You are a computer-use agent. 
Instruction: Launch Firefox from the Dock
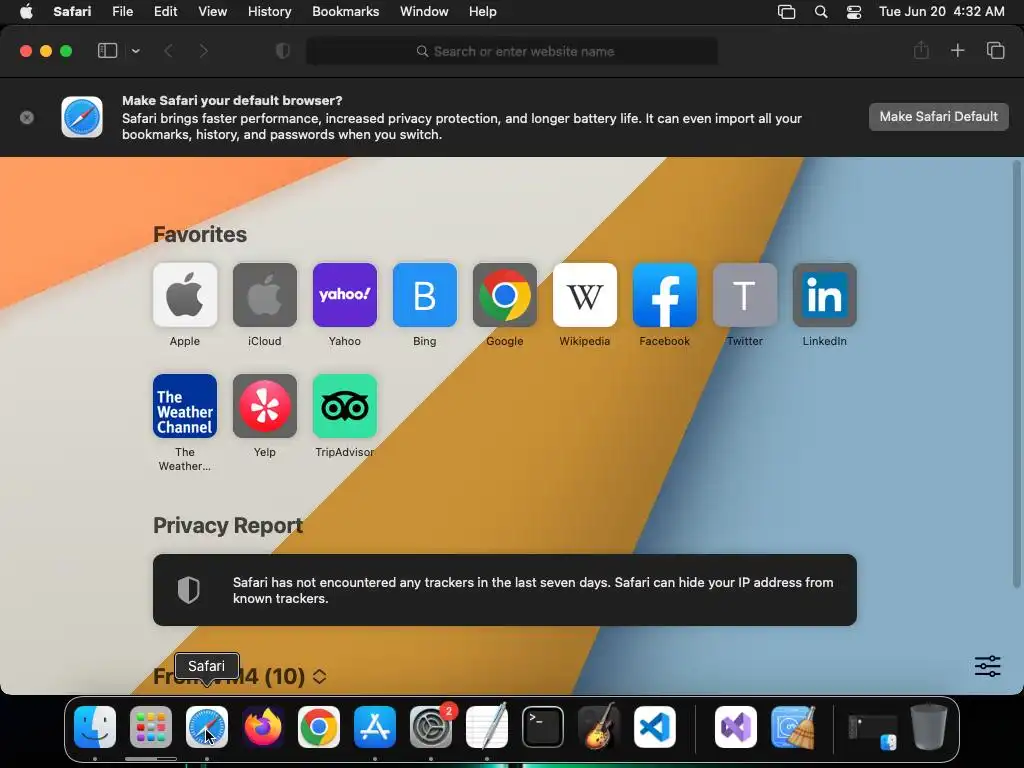click(x=263, y=727)
